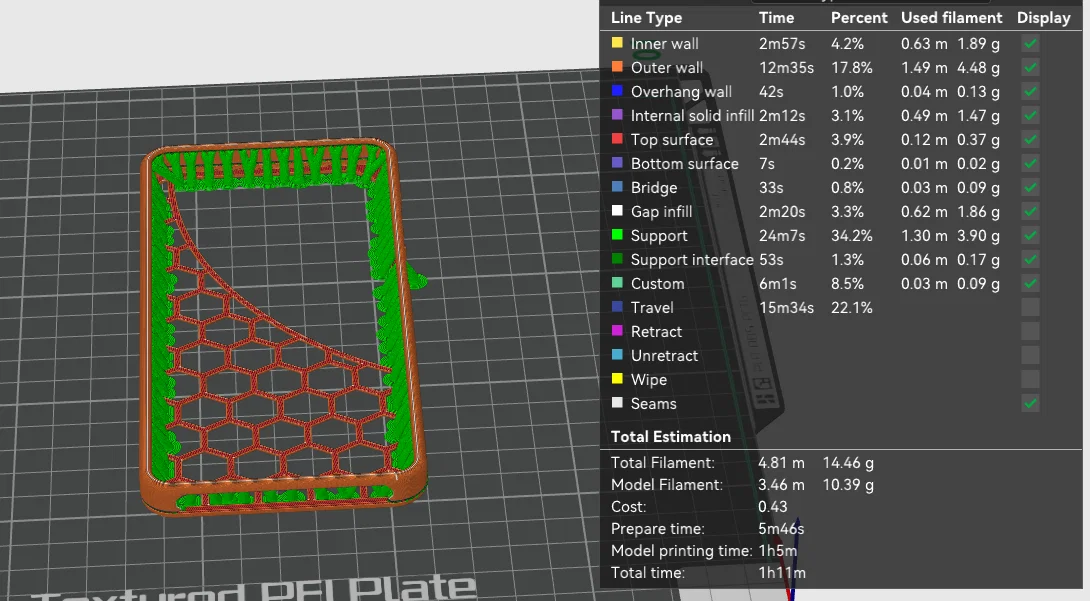Click the Time column header

pos(776,18)
